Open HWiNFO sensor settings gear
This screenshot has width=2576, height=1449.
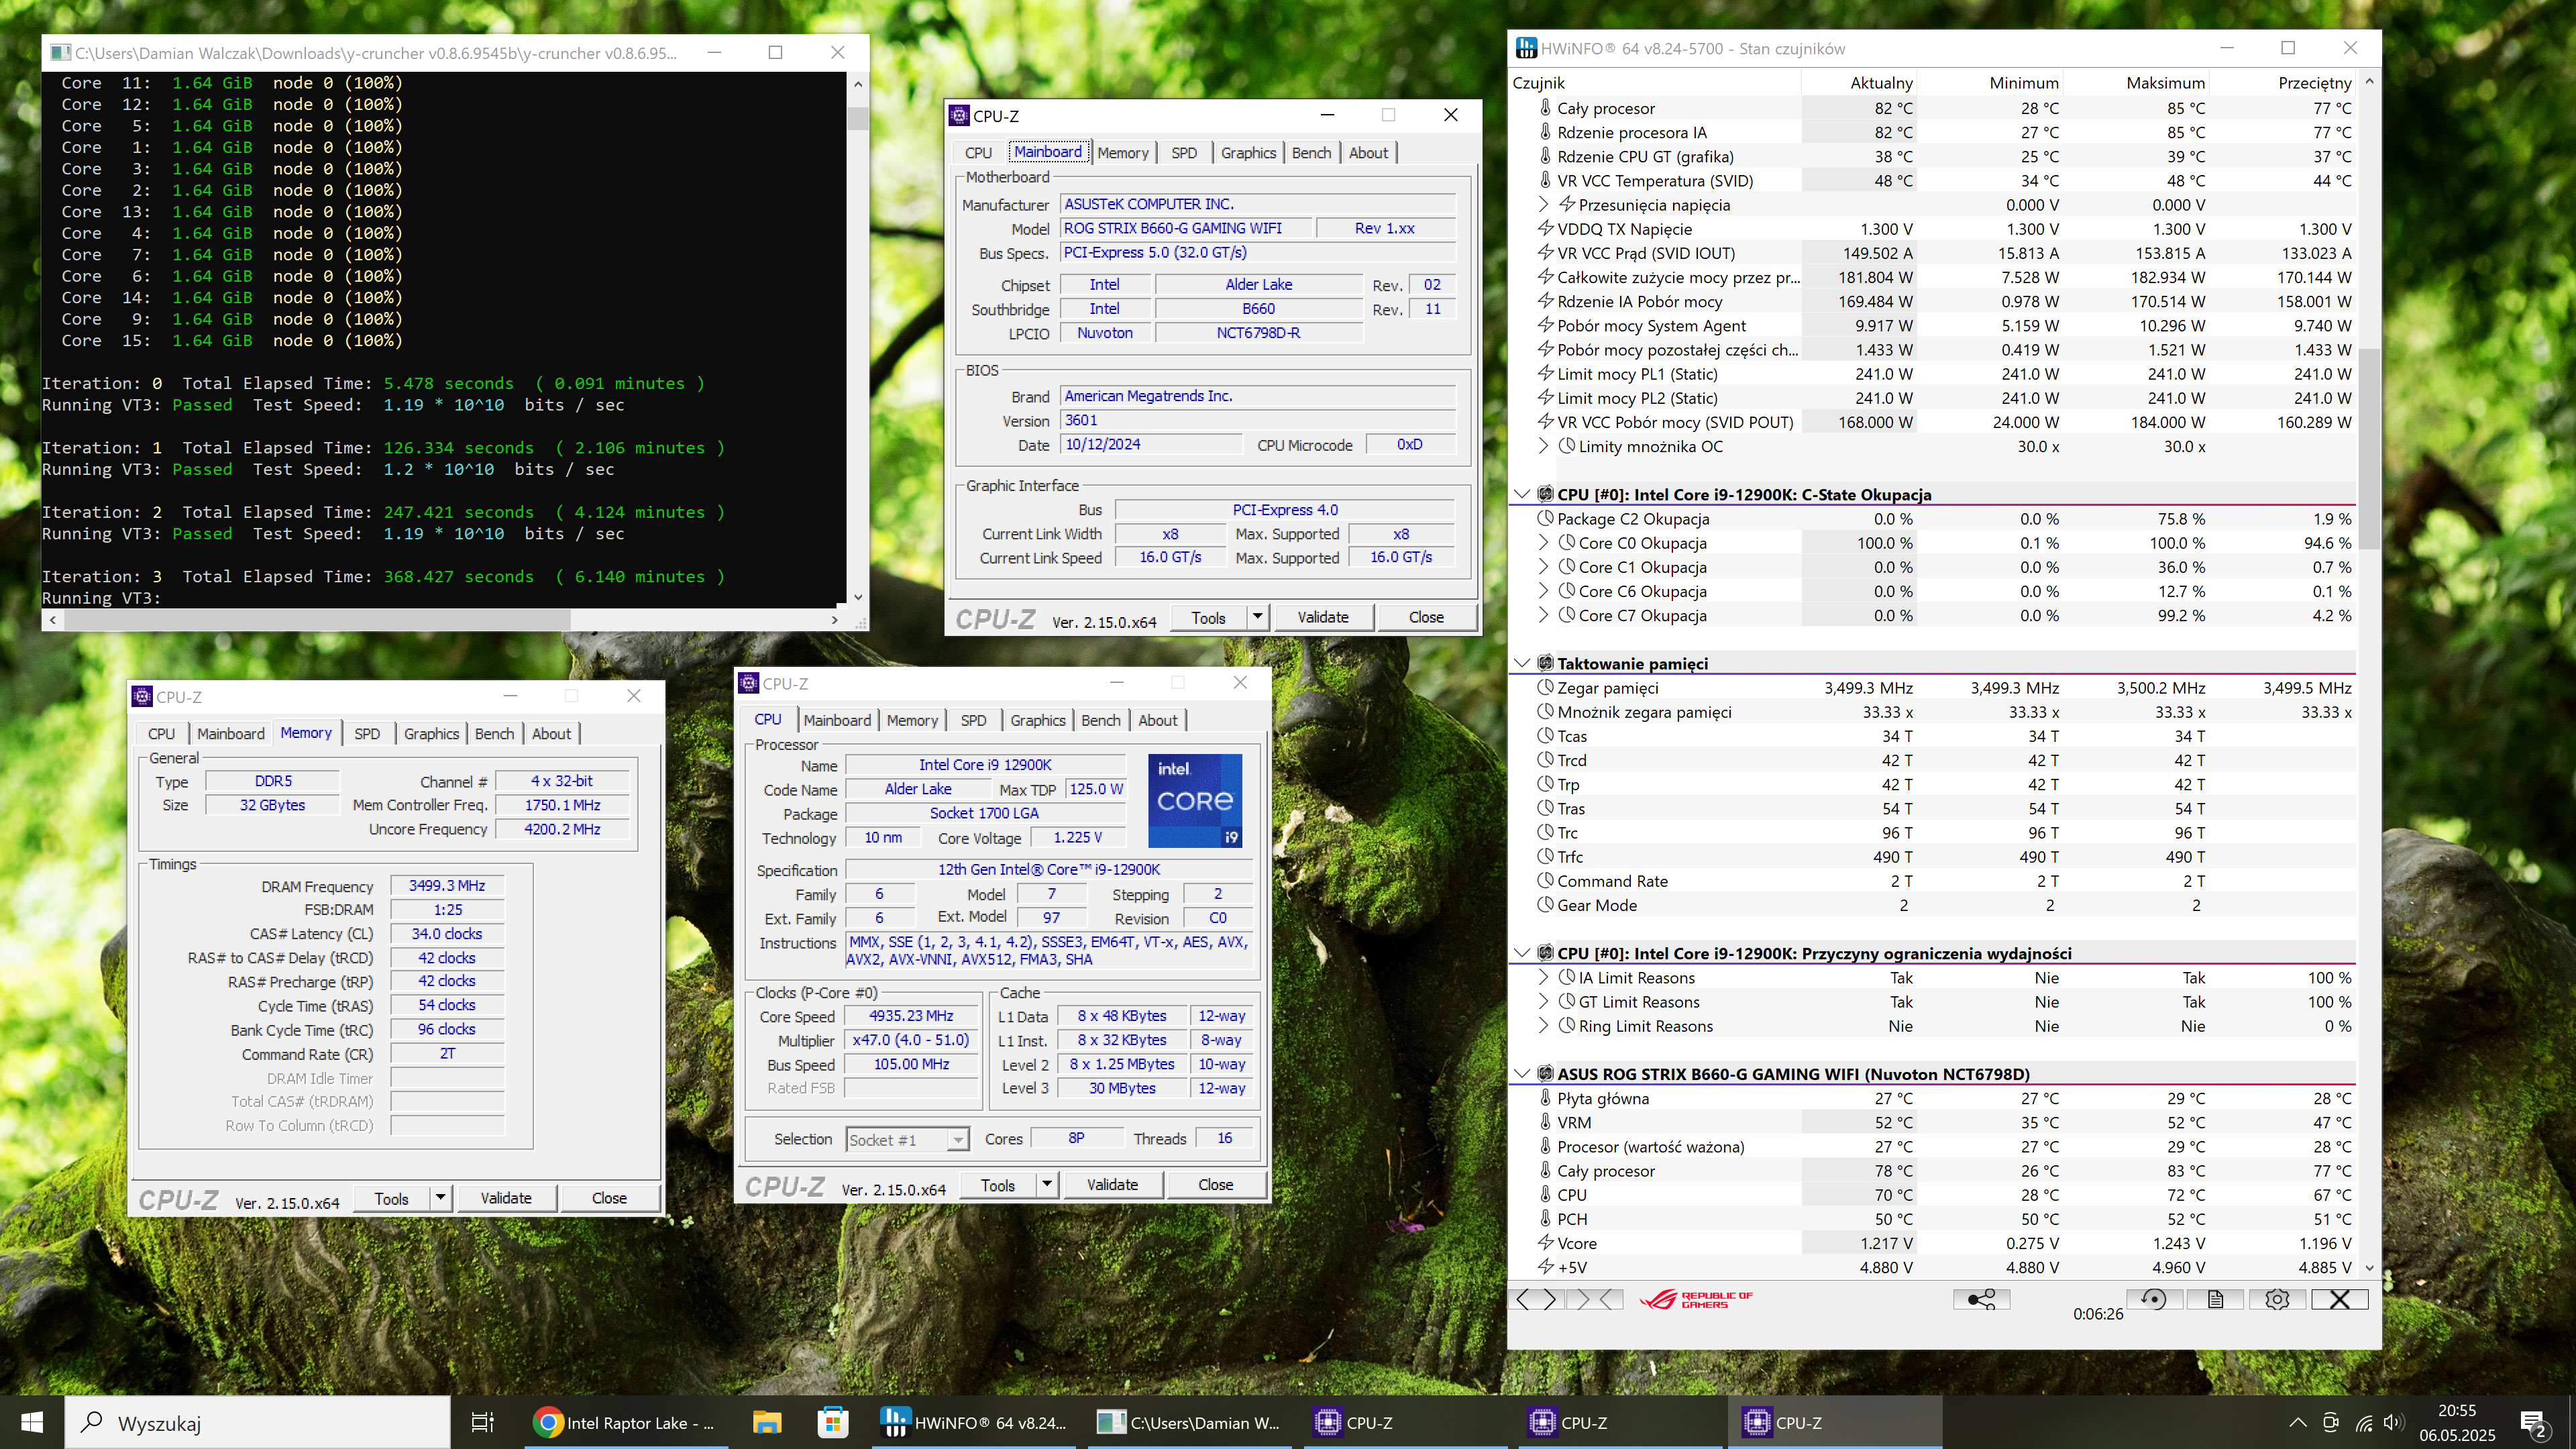[x=2277, y=1299]
